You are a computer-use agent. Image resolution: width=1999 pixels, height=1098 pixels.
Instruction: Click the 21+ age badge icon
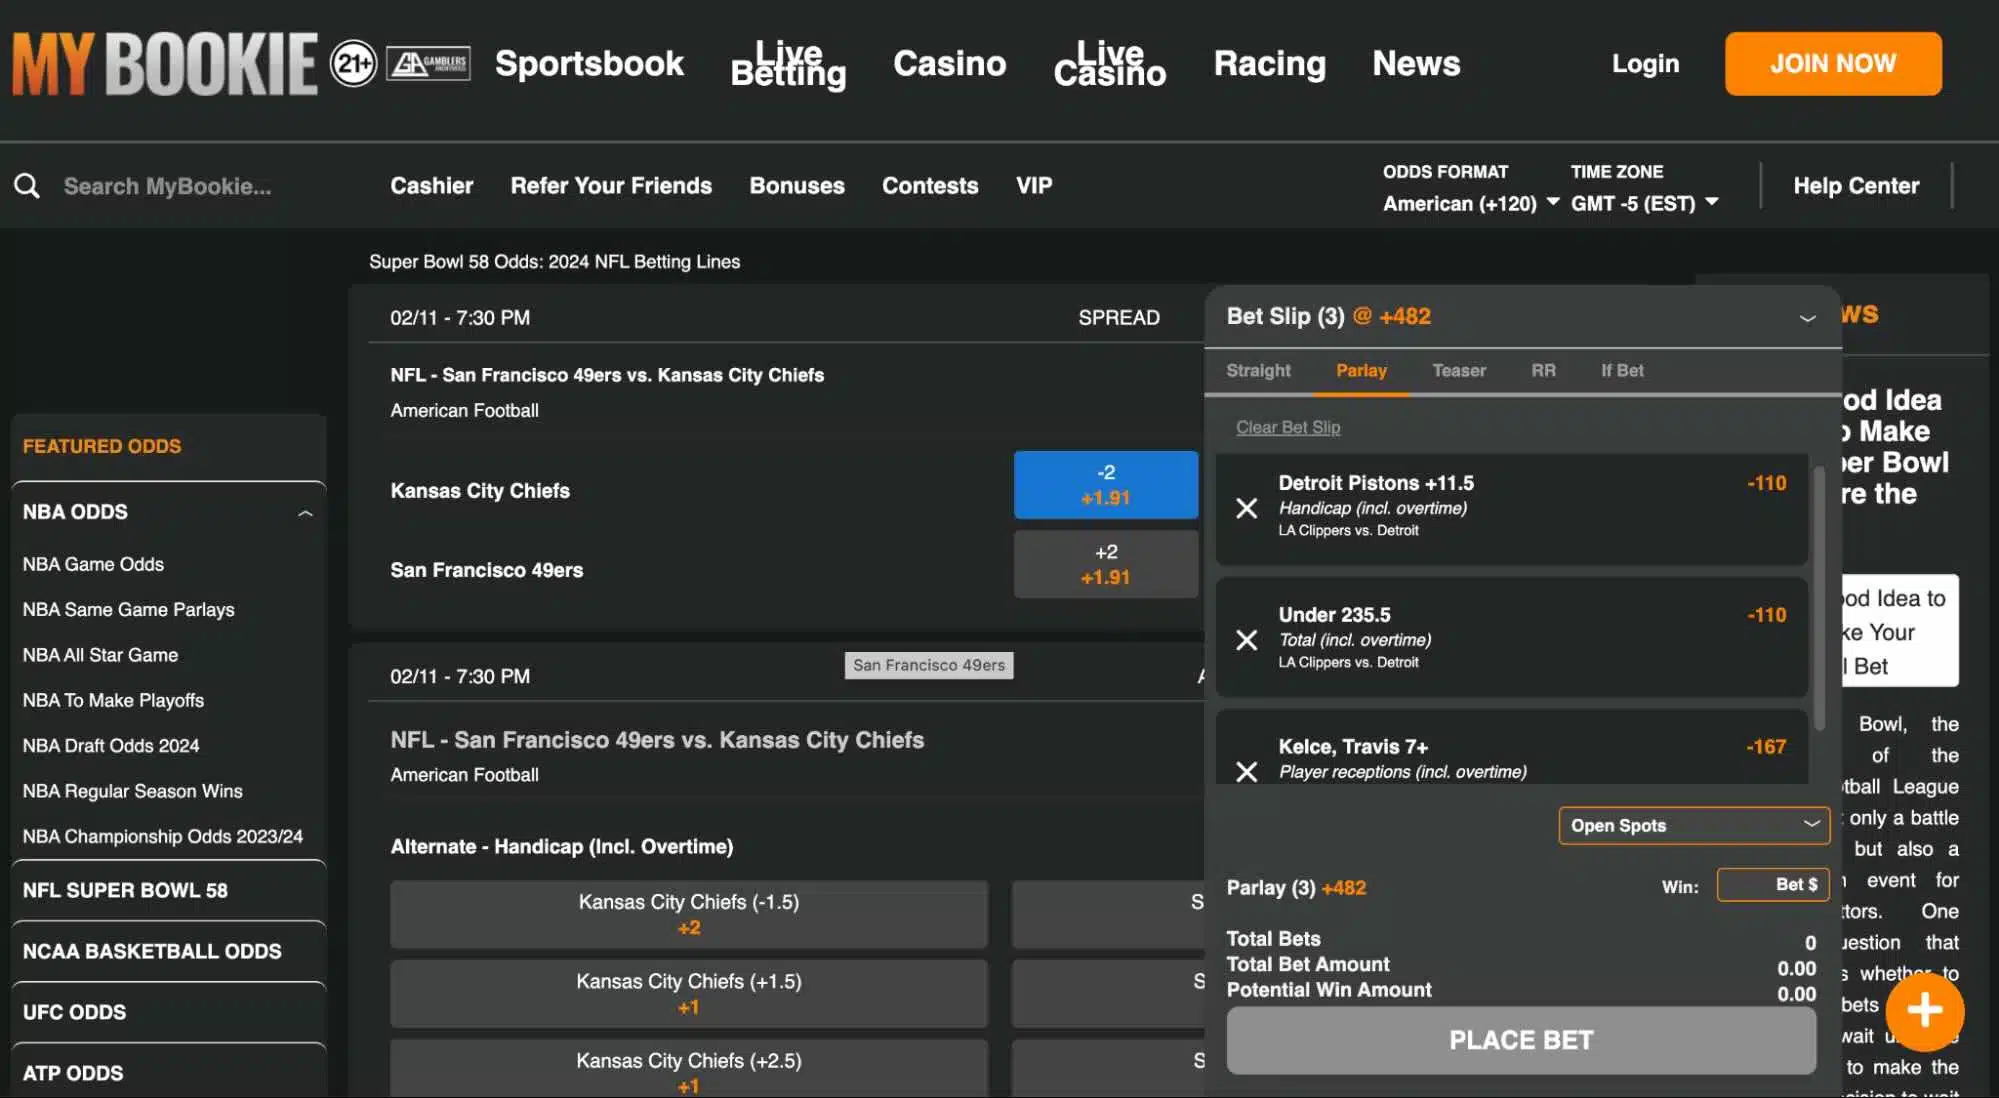pyautogui.click(x=353, y=64)
